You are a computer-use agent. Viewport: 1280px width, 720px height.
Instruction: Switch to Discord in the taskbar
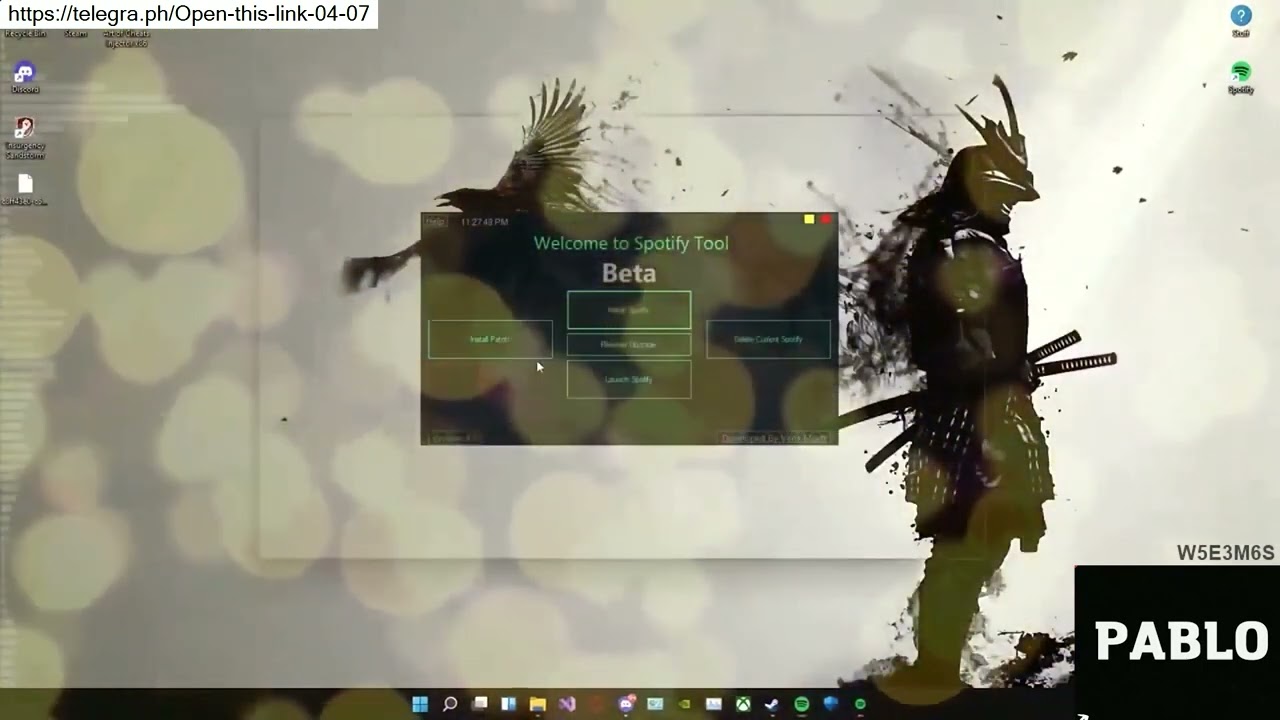pyautogui.click(x=626, y=704)
